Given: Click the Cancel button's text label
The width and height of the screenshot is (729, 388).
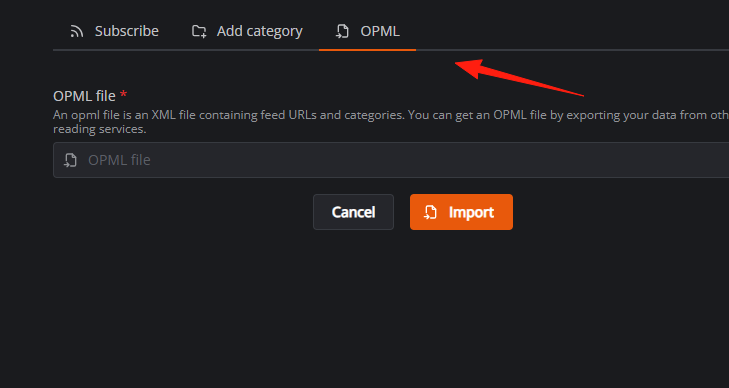Looking at the screenshot, I should [353, 212].
